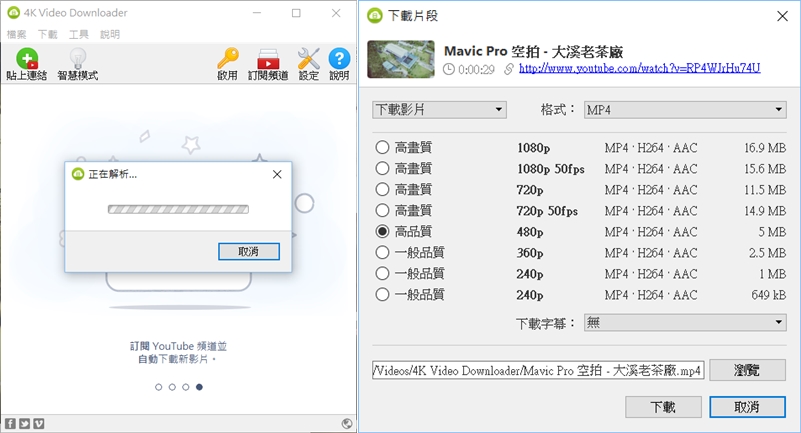Click the parsing dialog logo icon
This screenshot has height=433, width=801.
pyautogui.click(x=78, y=175)
